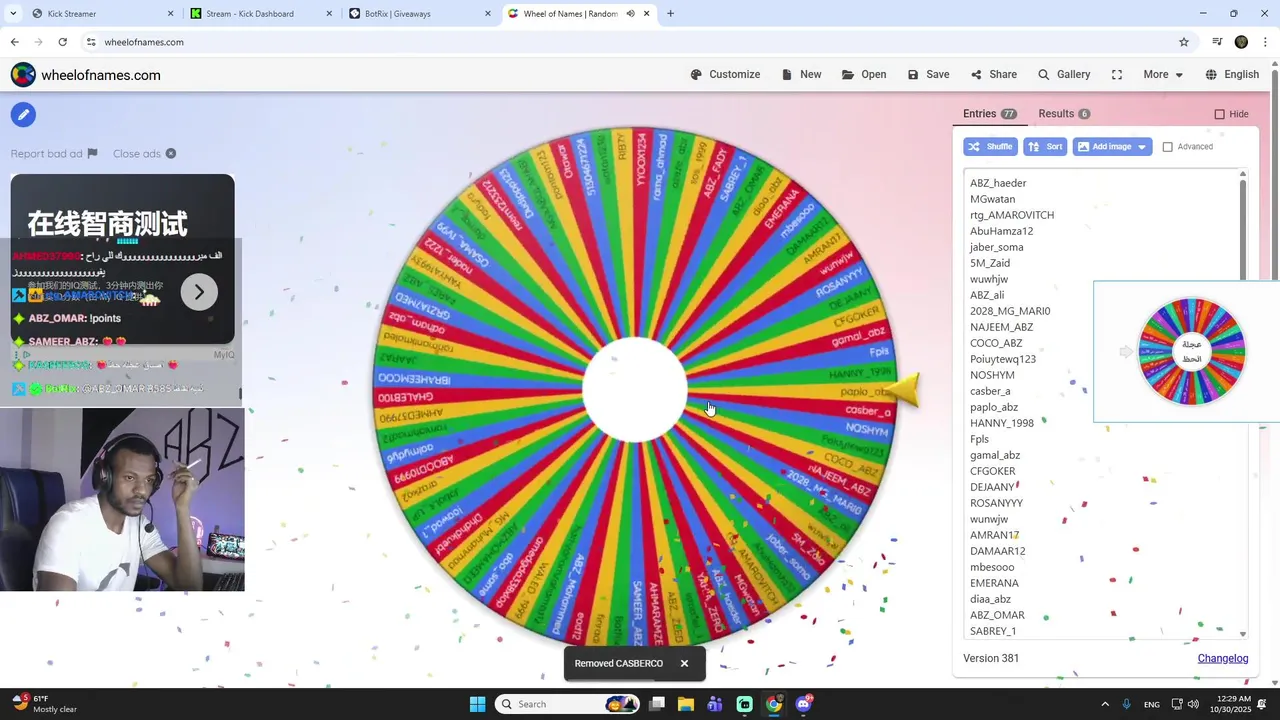This screenshot has width=1280, height=720.
Task: Open the Add image dropdown
Action: (x=1112, y=147)
